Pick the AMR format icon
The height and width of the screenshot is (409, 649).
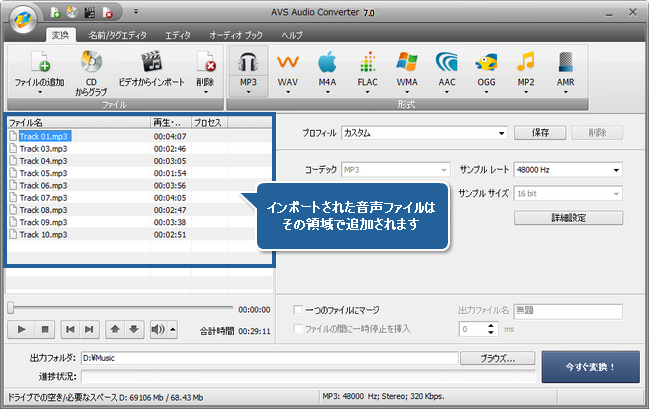point(565,63)
